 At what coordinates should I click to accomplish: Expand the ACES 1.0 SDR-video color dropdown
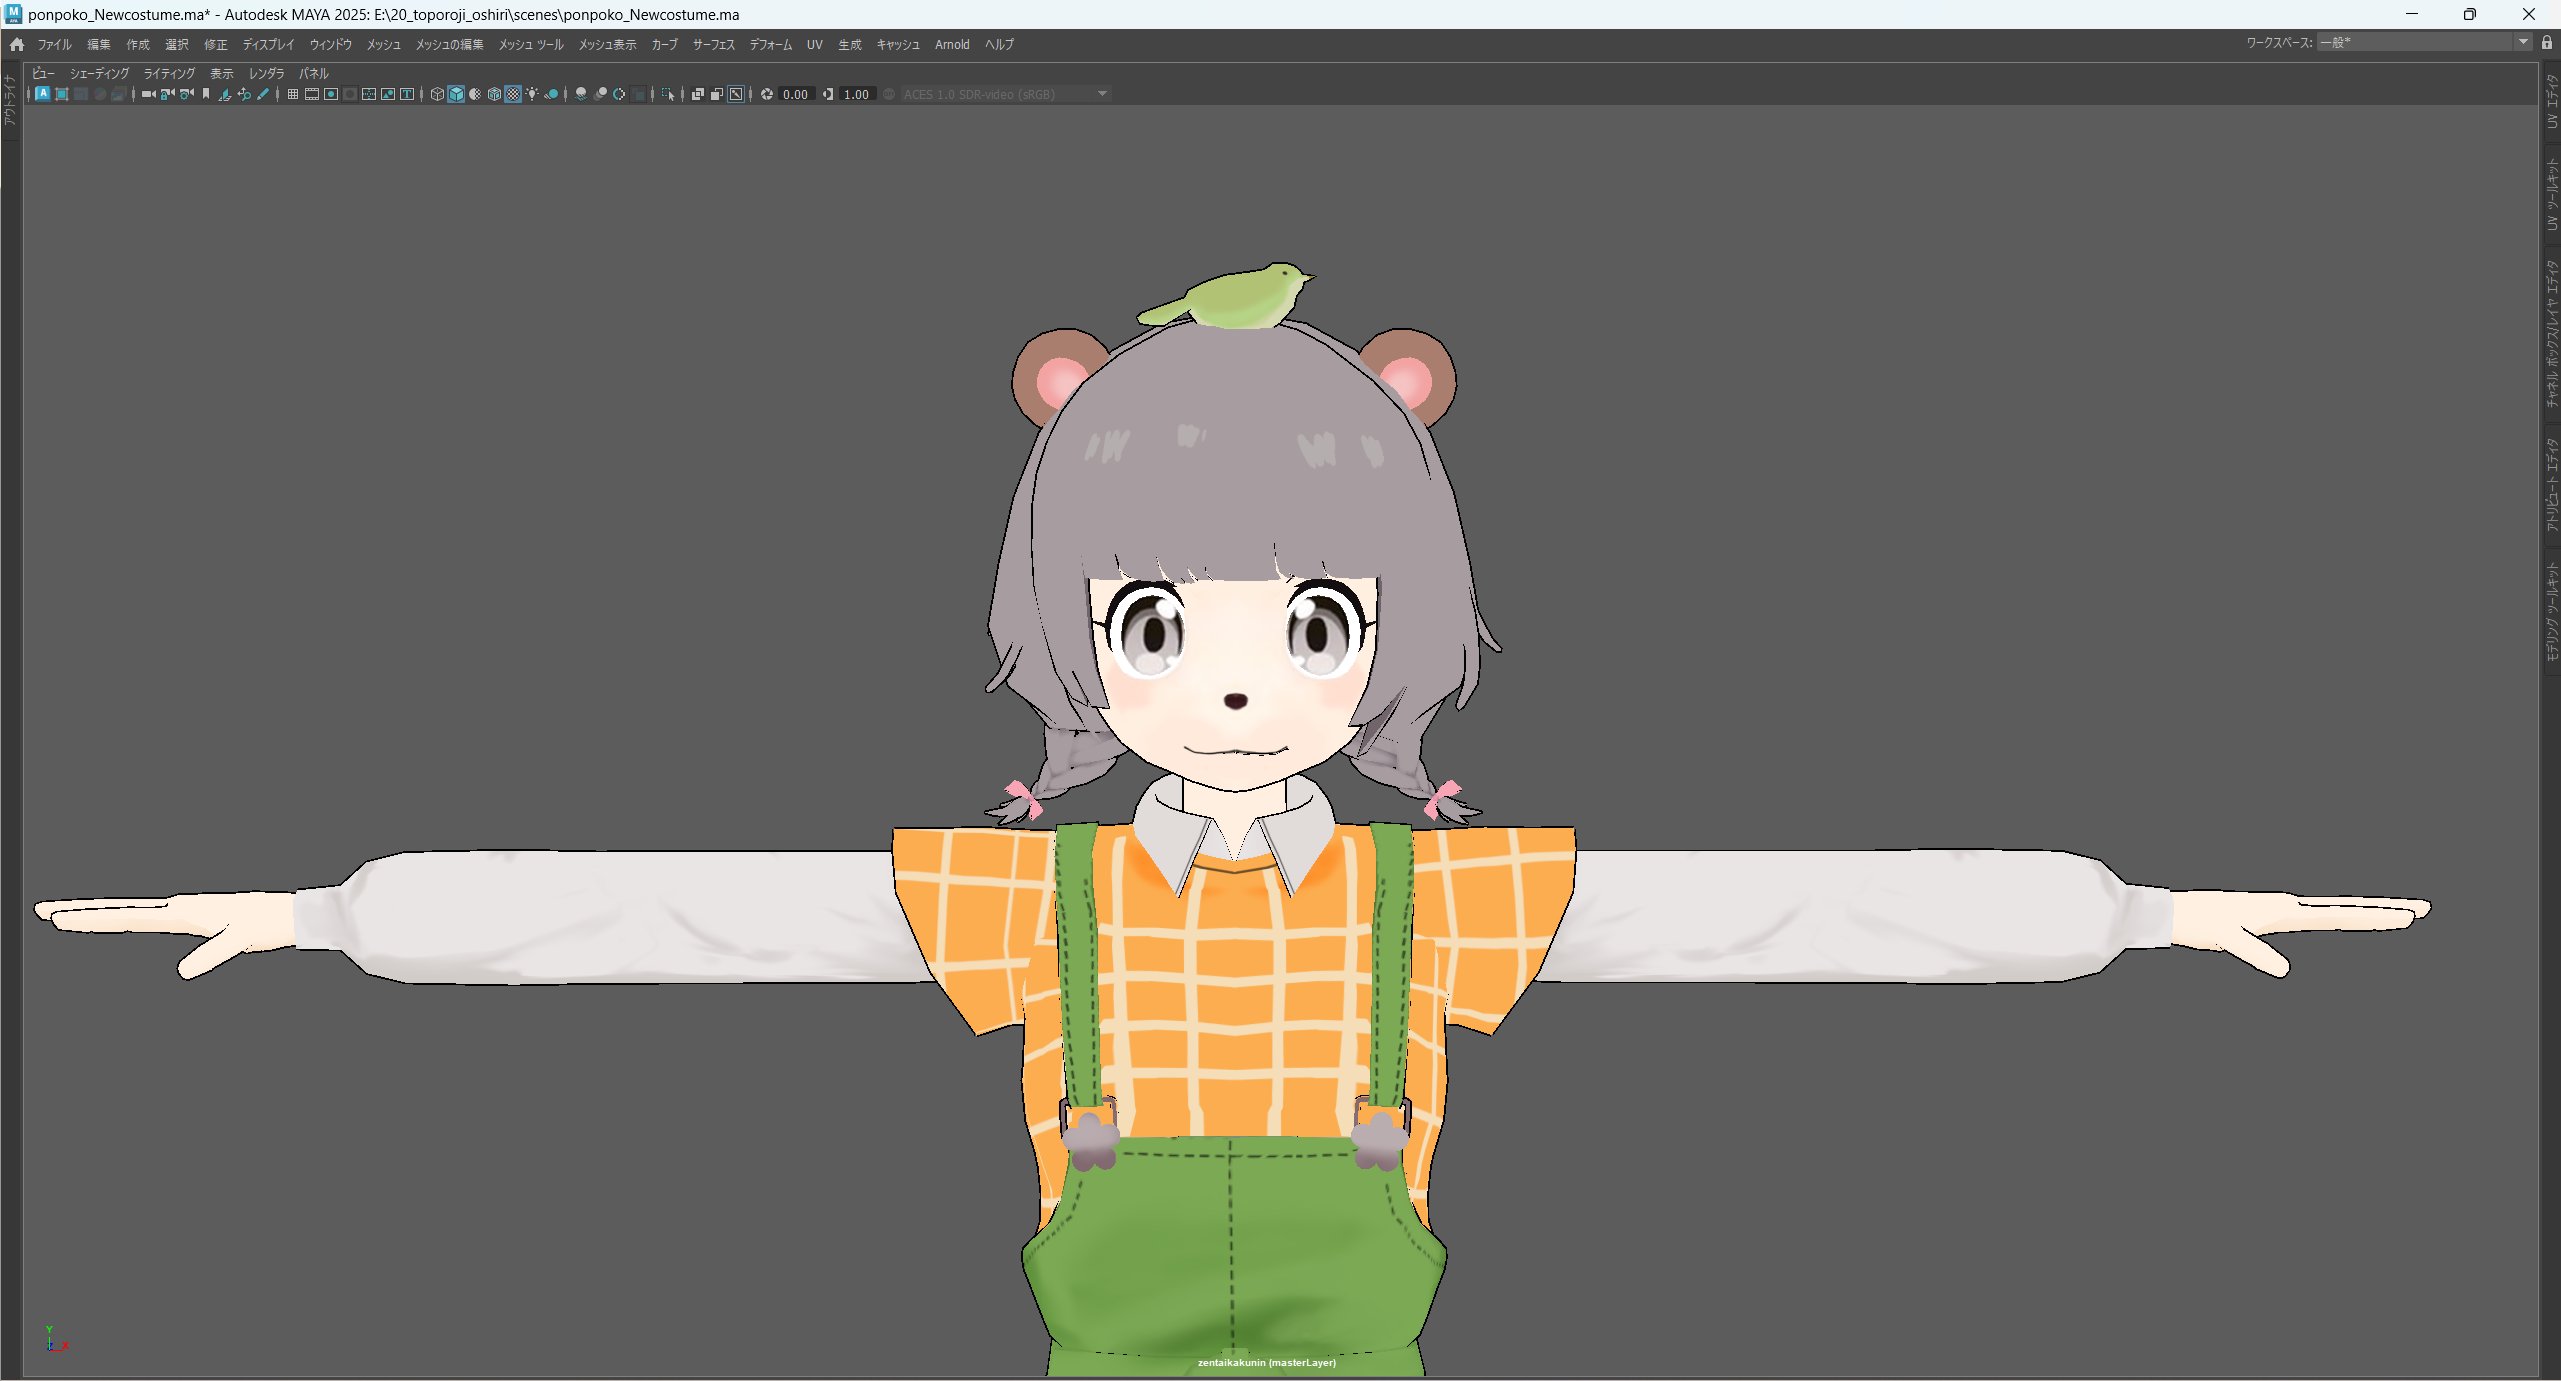tap(1102, 94)
